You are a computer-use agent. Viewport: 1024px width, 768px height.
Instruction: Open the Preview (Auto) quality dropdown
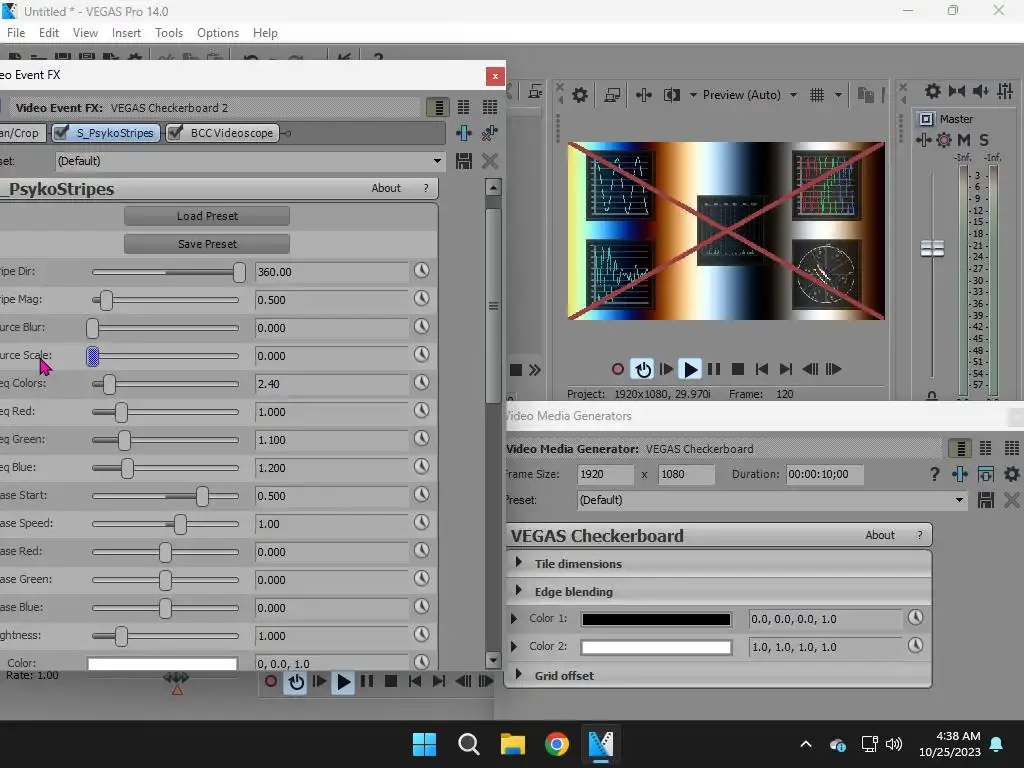click(x=793, y=95)
